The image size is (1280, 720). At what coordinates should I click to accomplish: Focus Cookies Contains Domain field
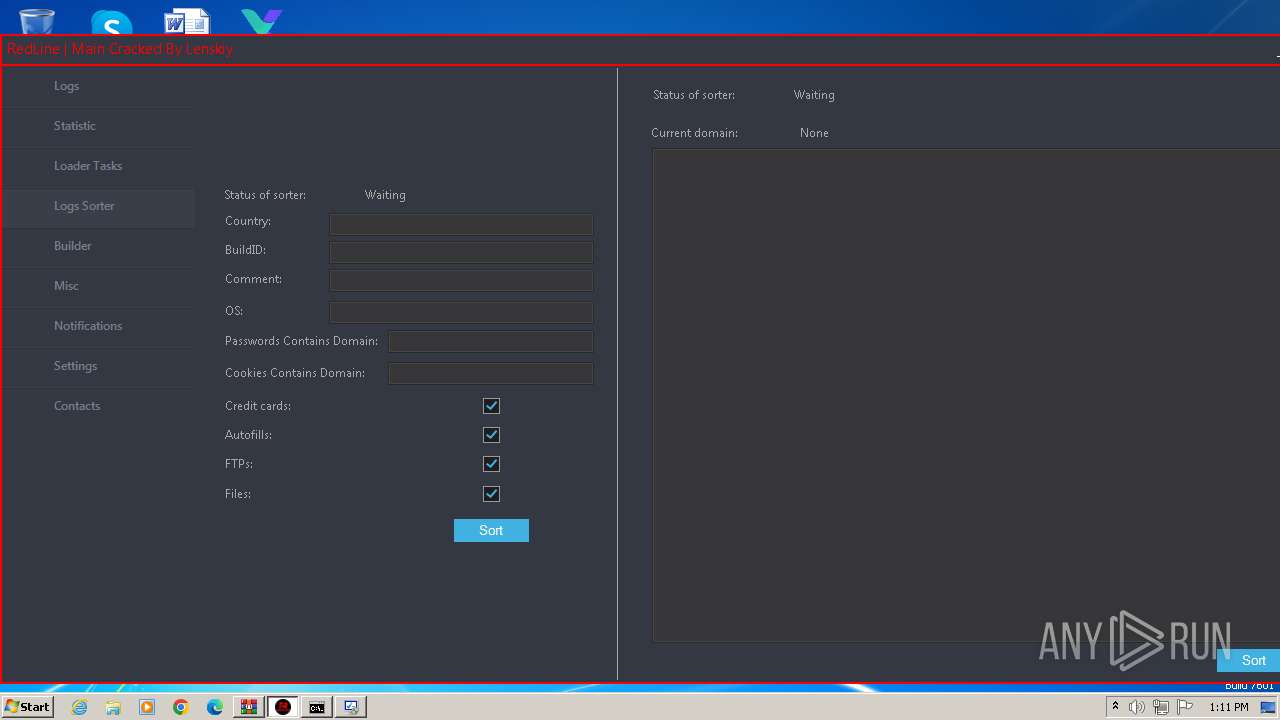pos(491,374)
